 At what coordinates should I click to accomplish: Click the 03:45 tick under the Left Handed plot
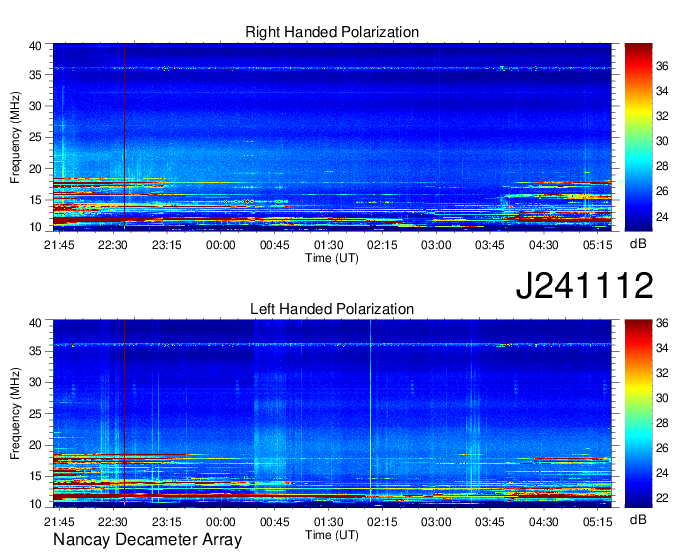(x=490, y=522)
